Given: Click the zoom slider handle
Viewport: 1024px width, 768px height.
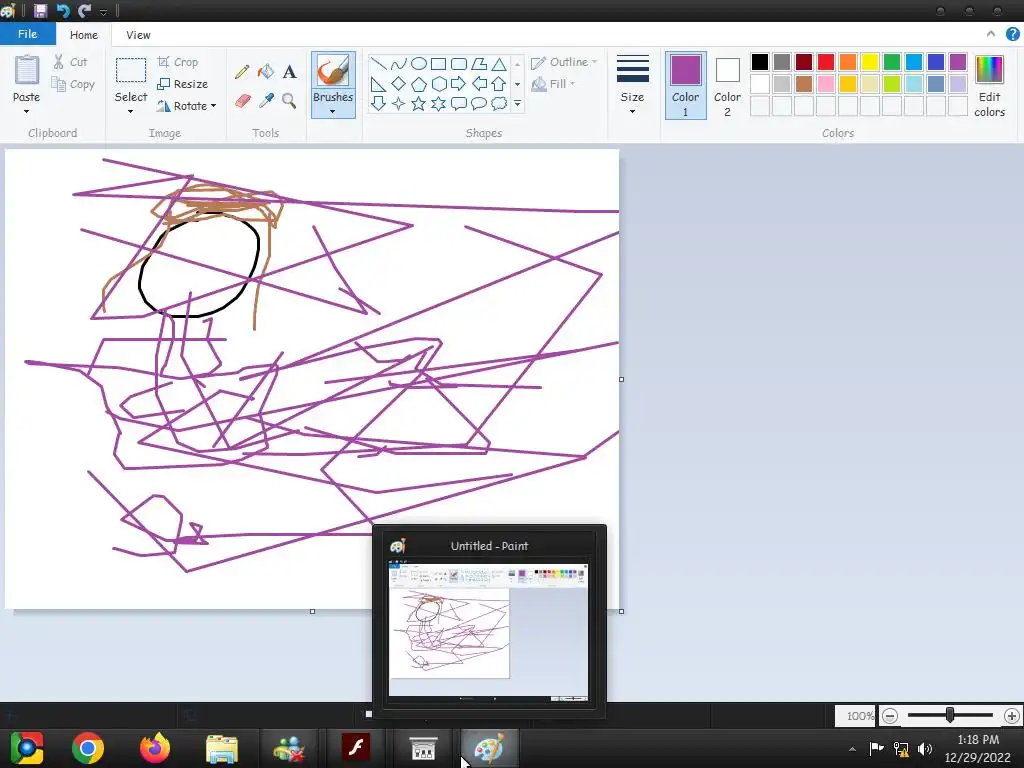Looking at the screenshot, I should click(x=950, y=715).
